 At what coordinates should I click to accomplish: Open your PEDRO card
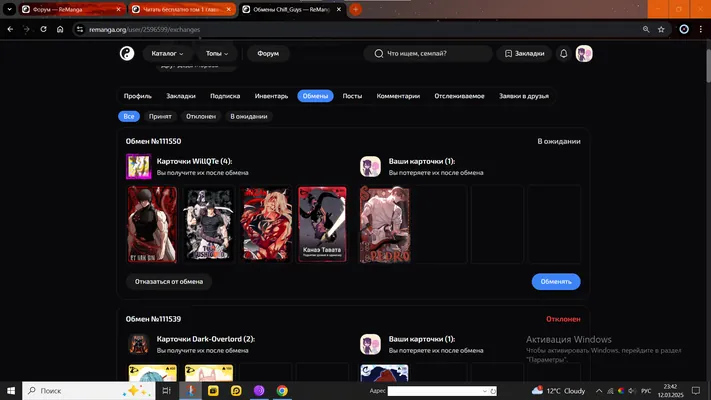coord(385,224)
